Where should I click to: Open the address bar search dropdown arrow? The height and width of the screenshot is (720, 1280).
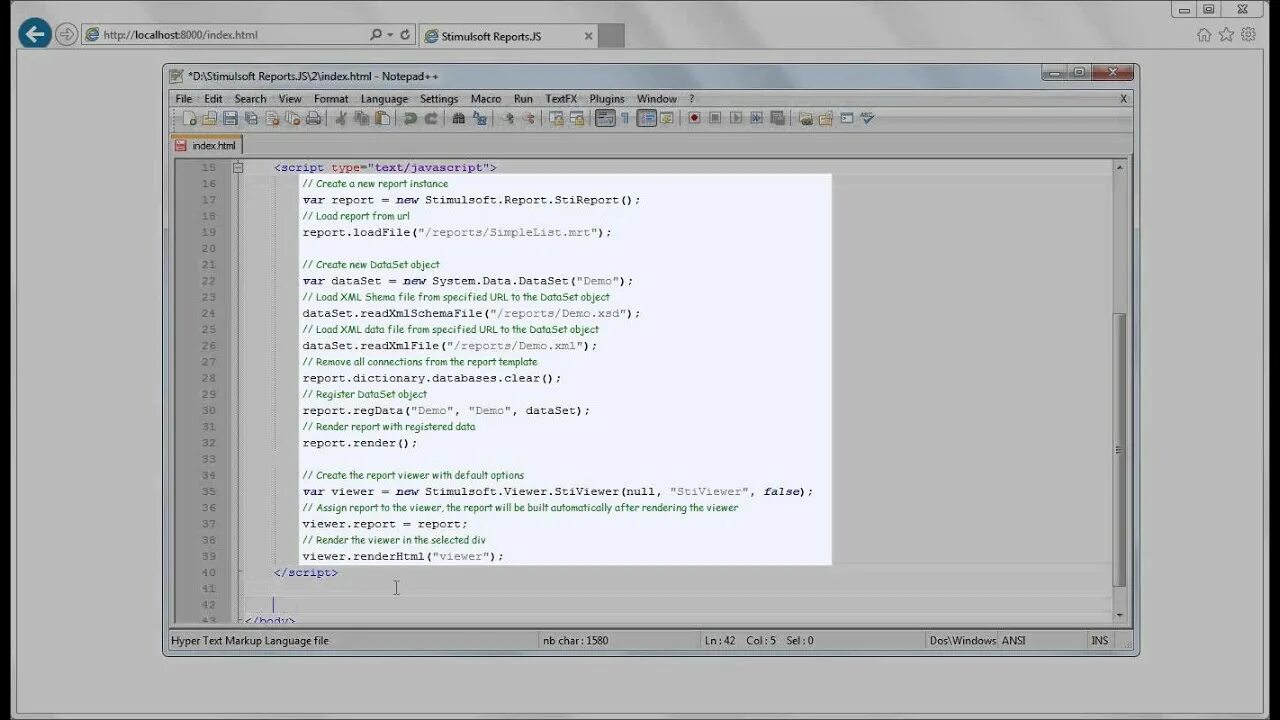click(x=389, y=34)
